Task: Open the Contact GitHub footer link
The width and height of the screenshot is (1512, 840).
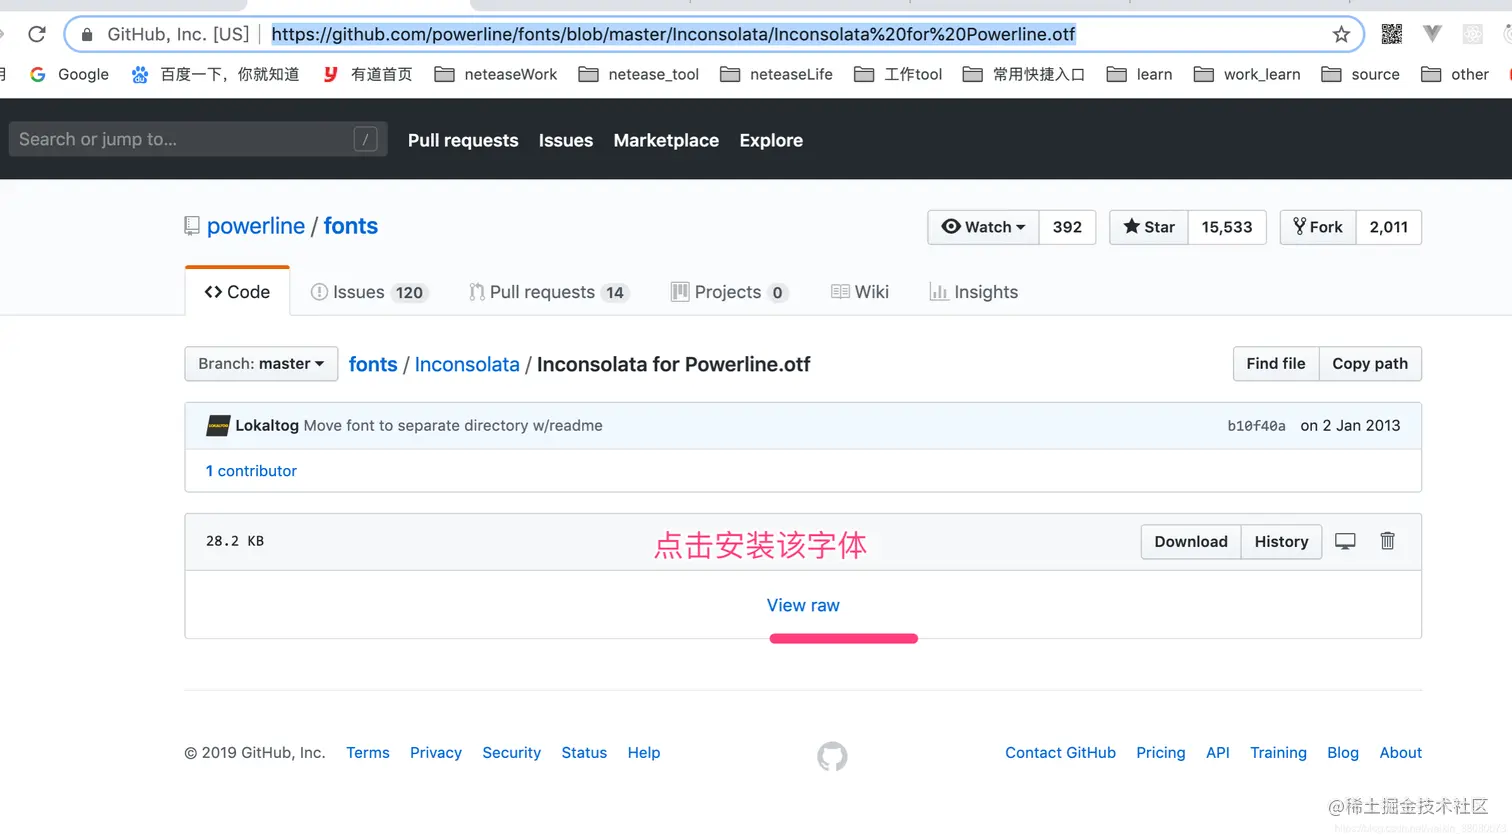Action: pyautogui.click(x=1060, y=753)
